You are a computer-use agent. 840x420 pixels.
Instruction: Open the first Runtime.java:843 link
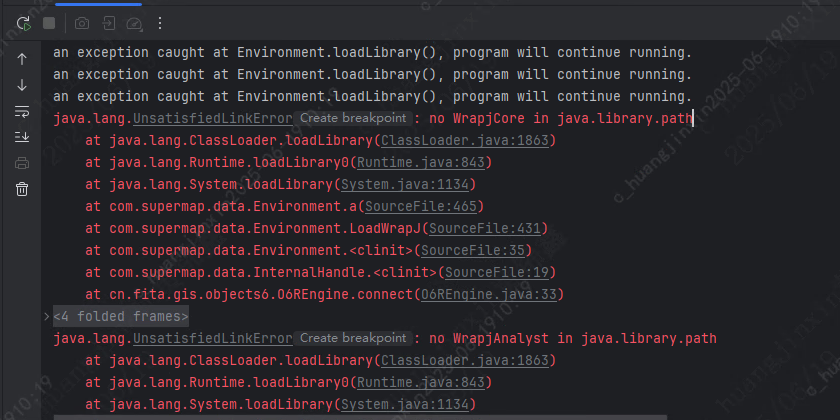pyautogui.click(x=421, y=162)
